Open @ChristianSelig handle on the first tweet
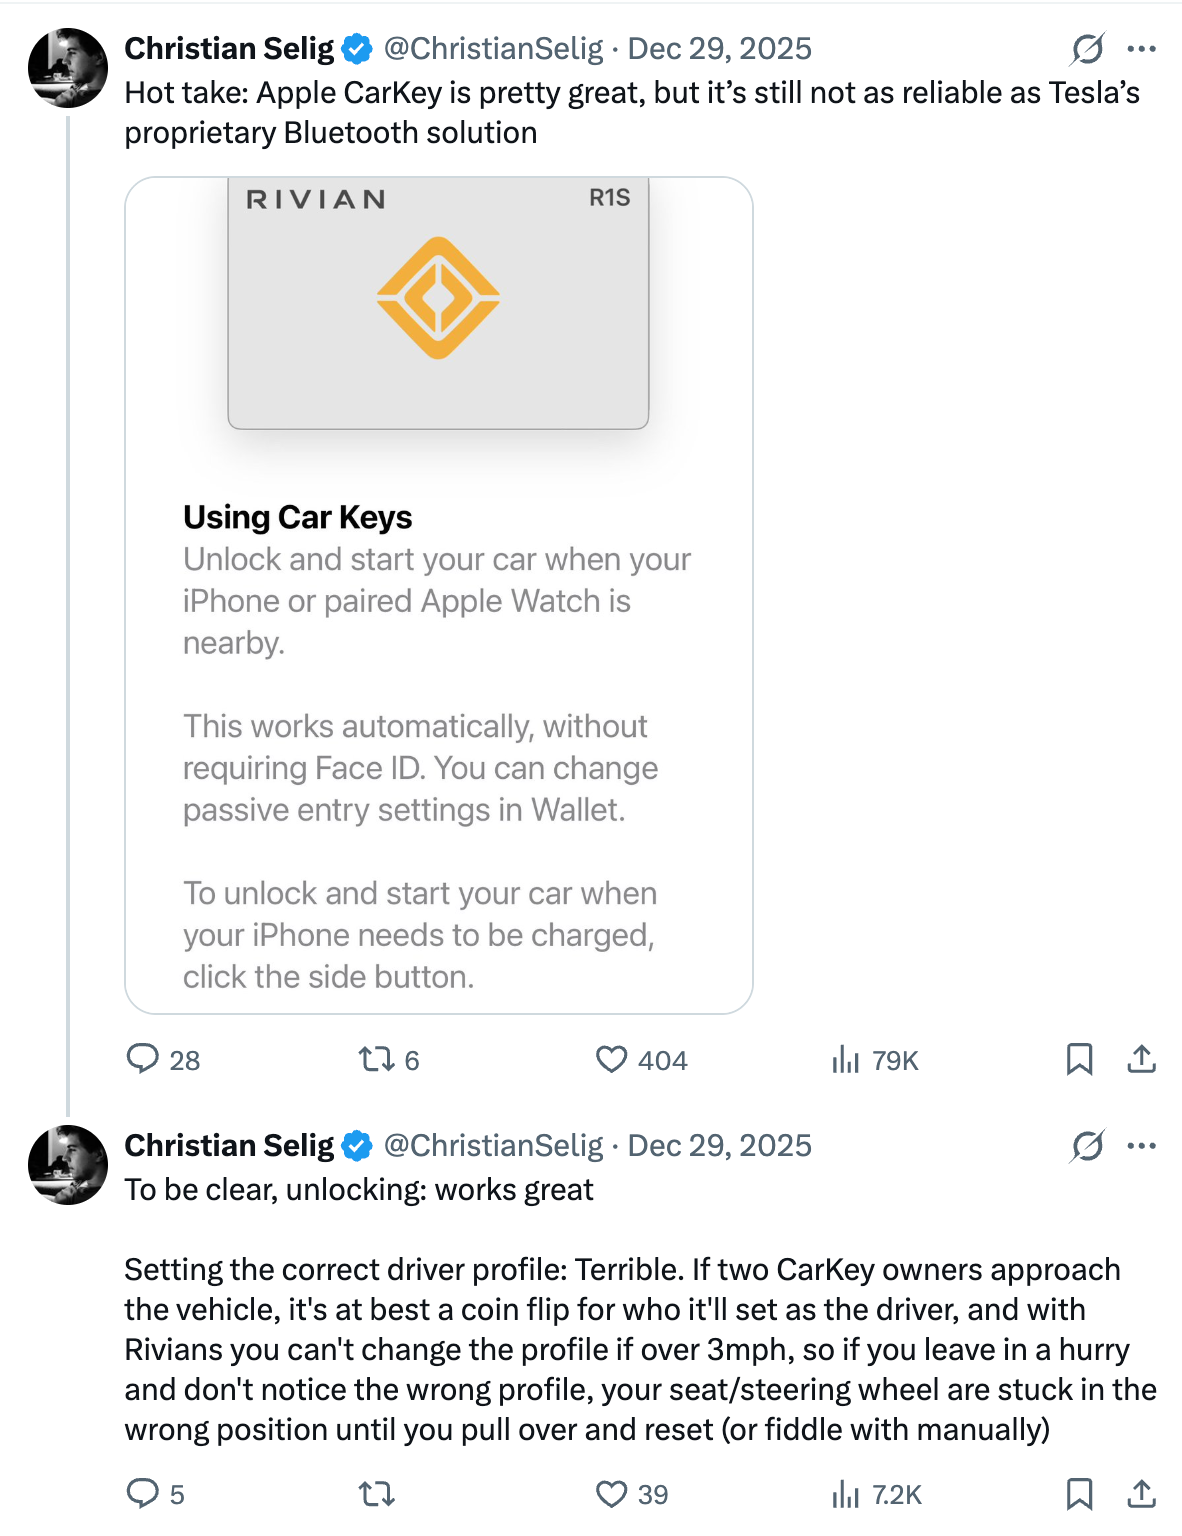The width and height of the screenshot is (1182, 1536). (x=494, y=48)
